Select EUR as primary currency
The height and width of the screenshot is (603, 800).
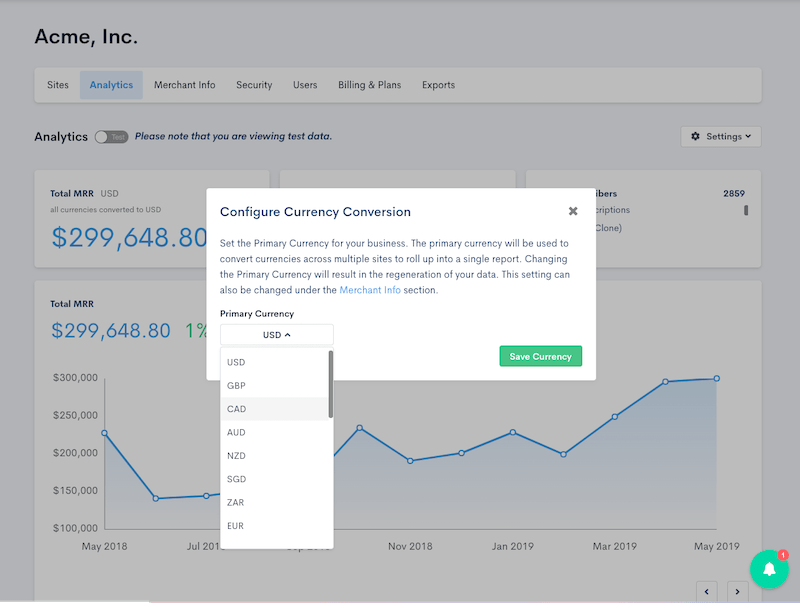coord(236,526)
